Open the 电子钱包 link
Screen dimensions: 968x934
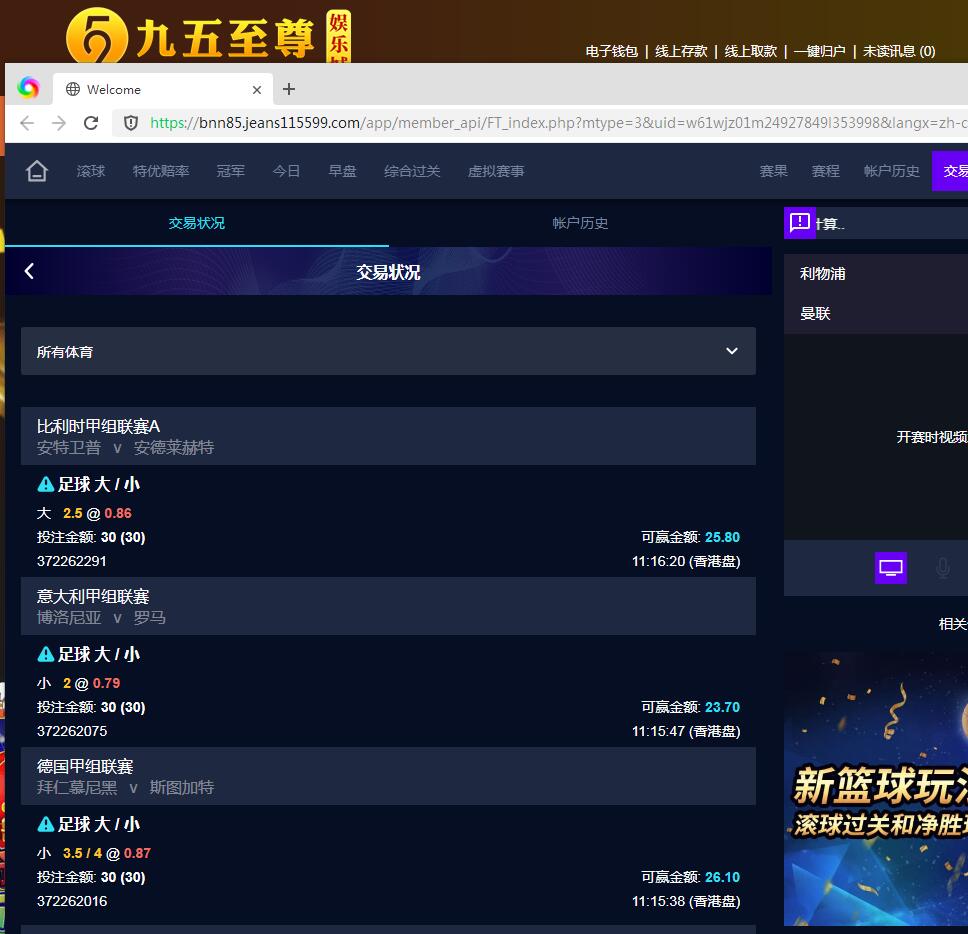(611, 51)
